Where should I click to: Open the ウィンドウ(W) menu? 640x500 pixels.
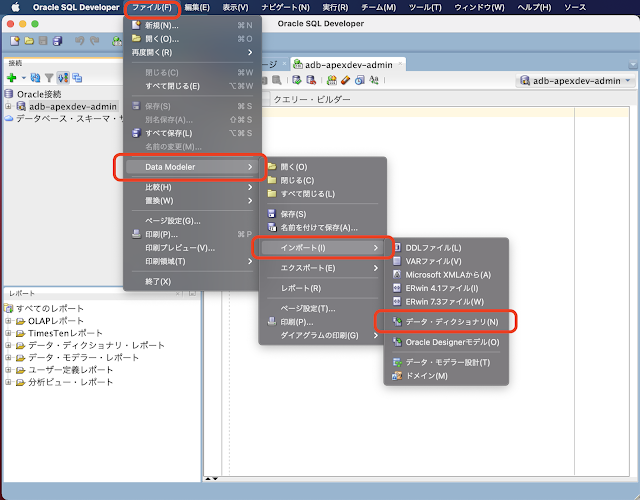479,7
